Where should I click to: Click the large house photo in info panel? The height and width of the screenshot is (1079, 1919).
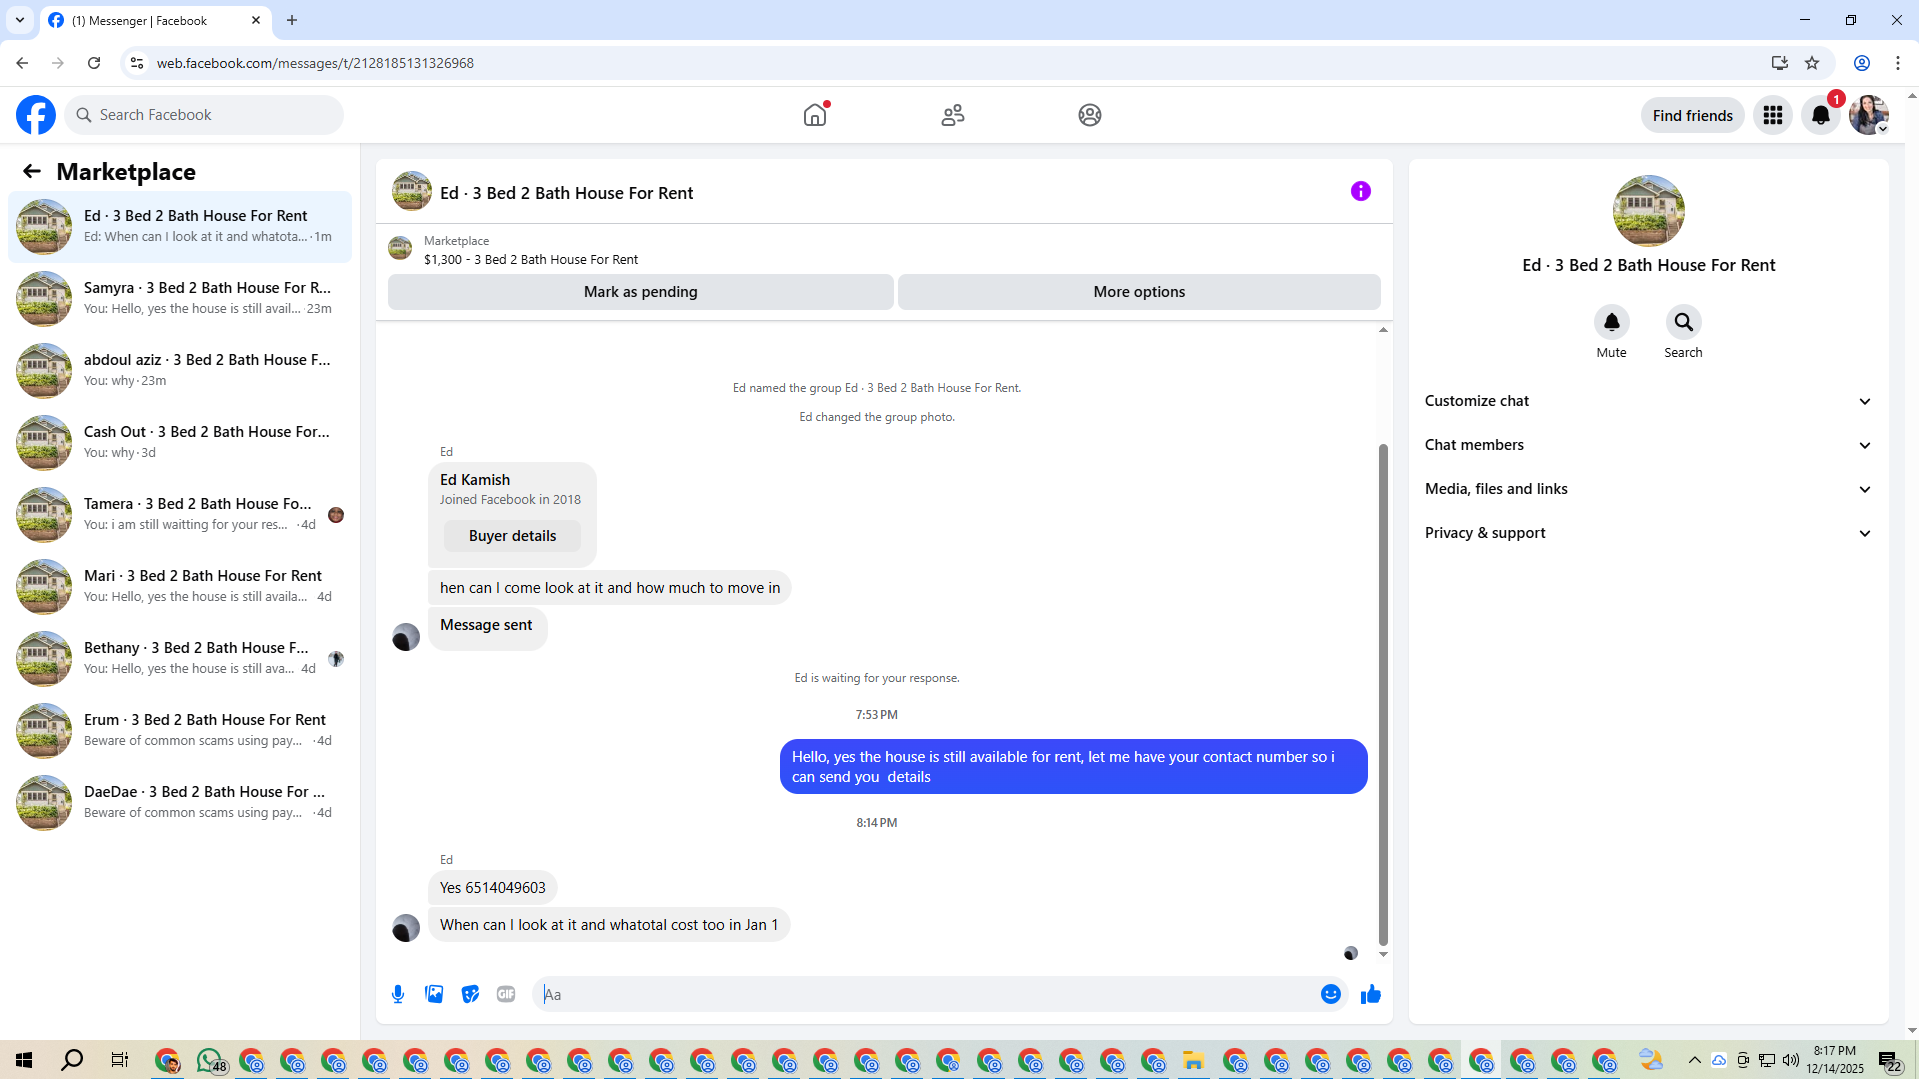tap(1648, 211)
